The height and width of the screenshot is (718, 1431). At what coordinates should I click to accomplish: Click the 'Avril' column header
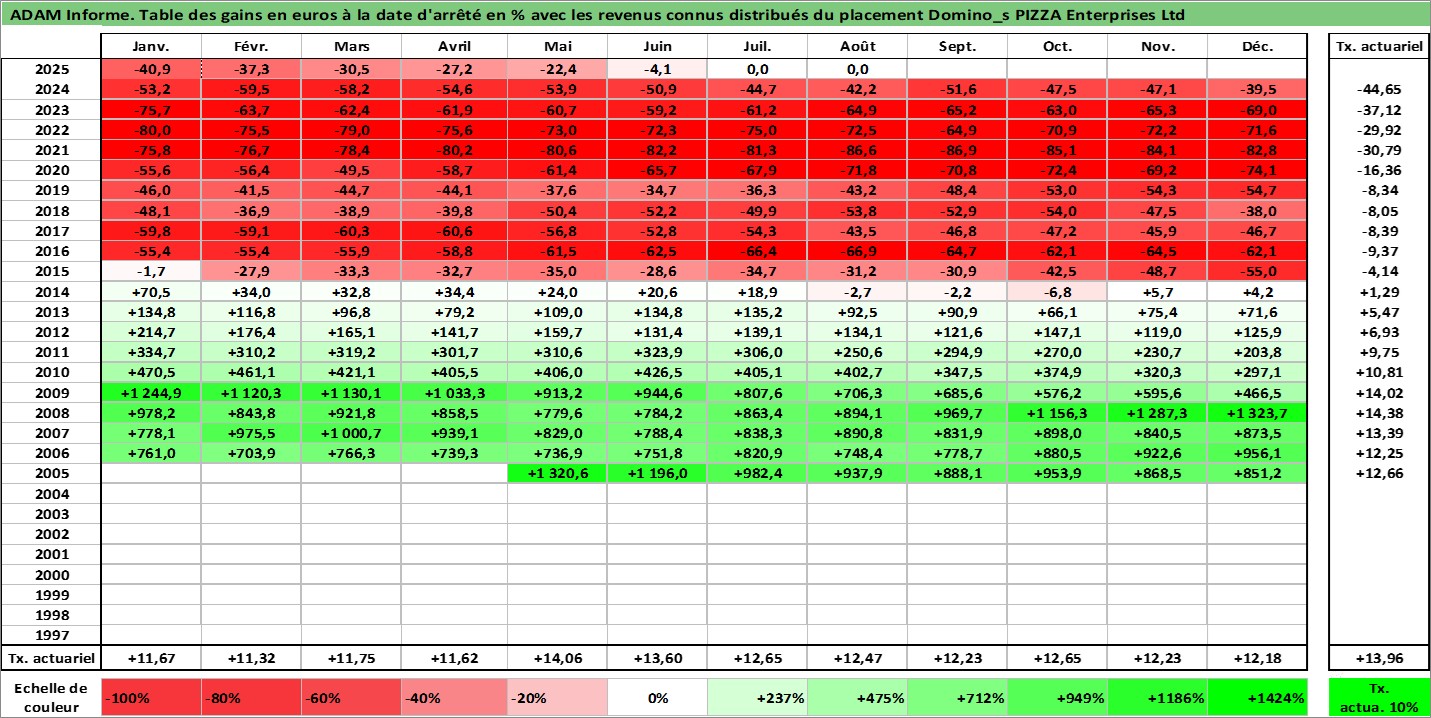453,47
